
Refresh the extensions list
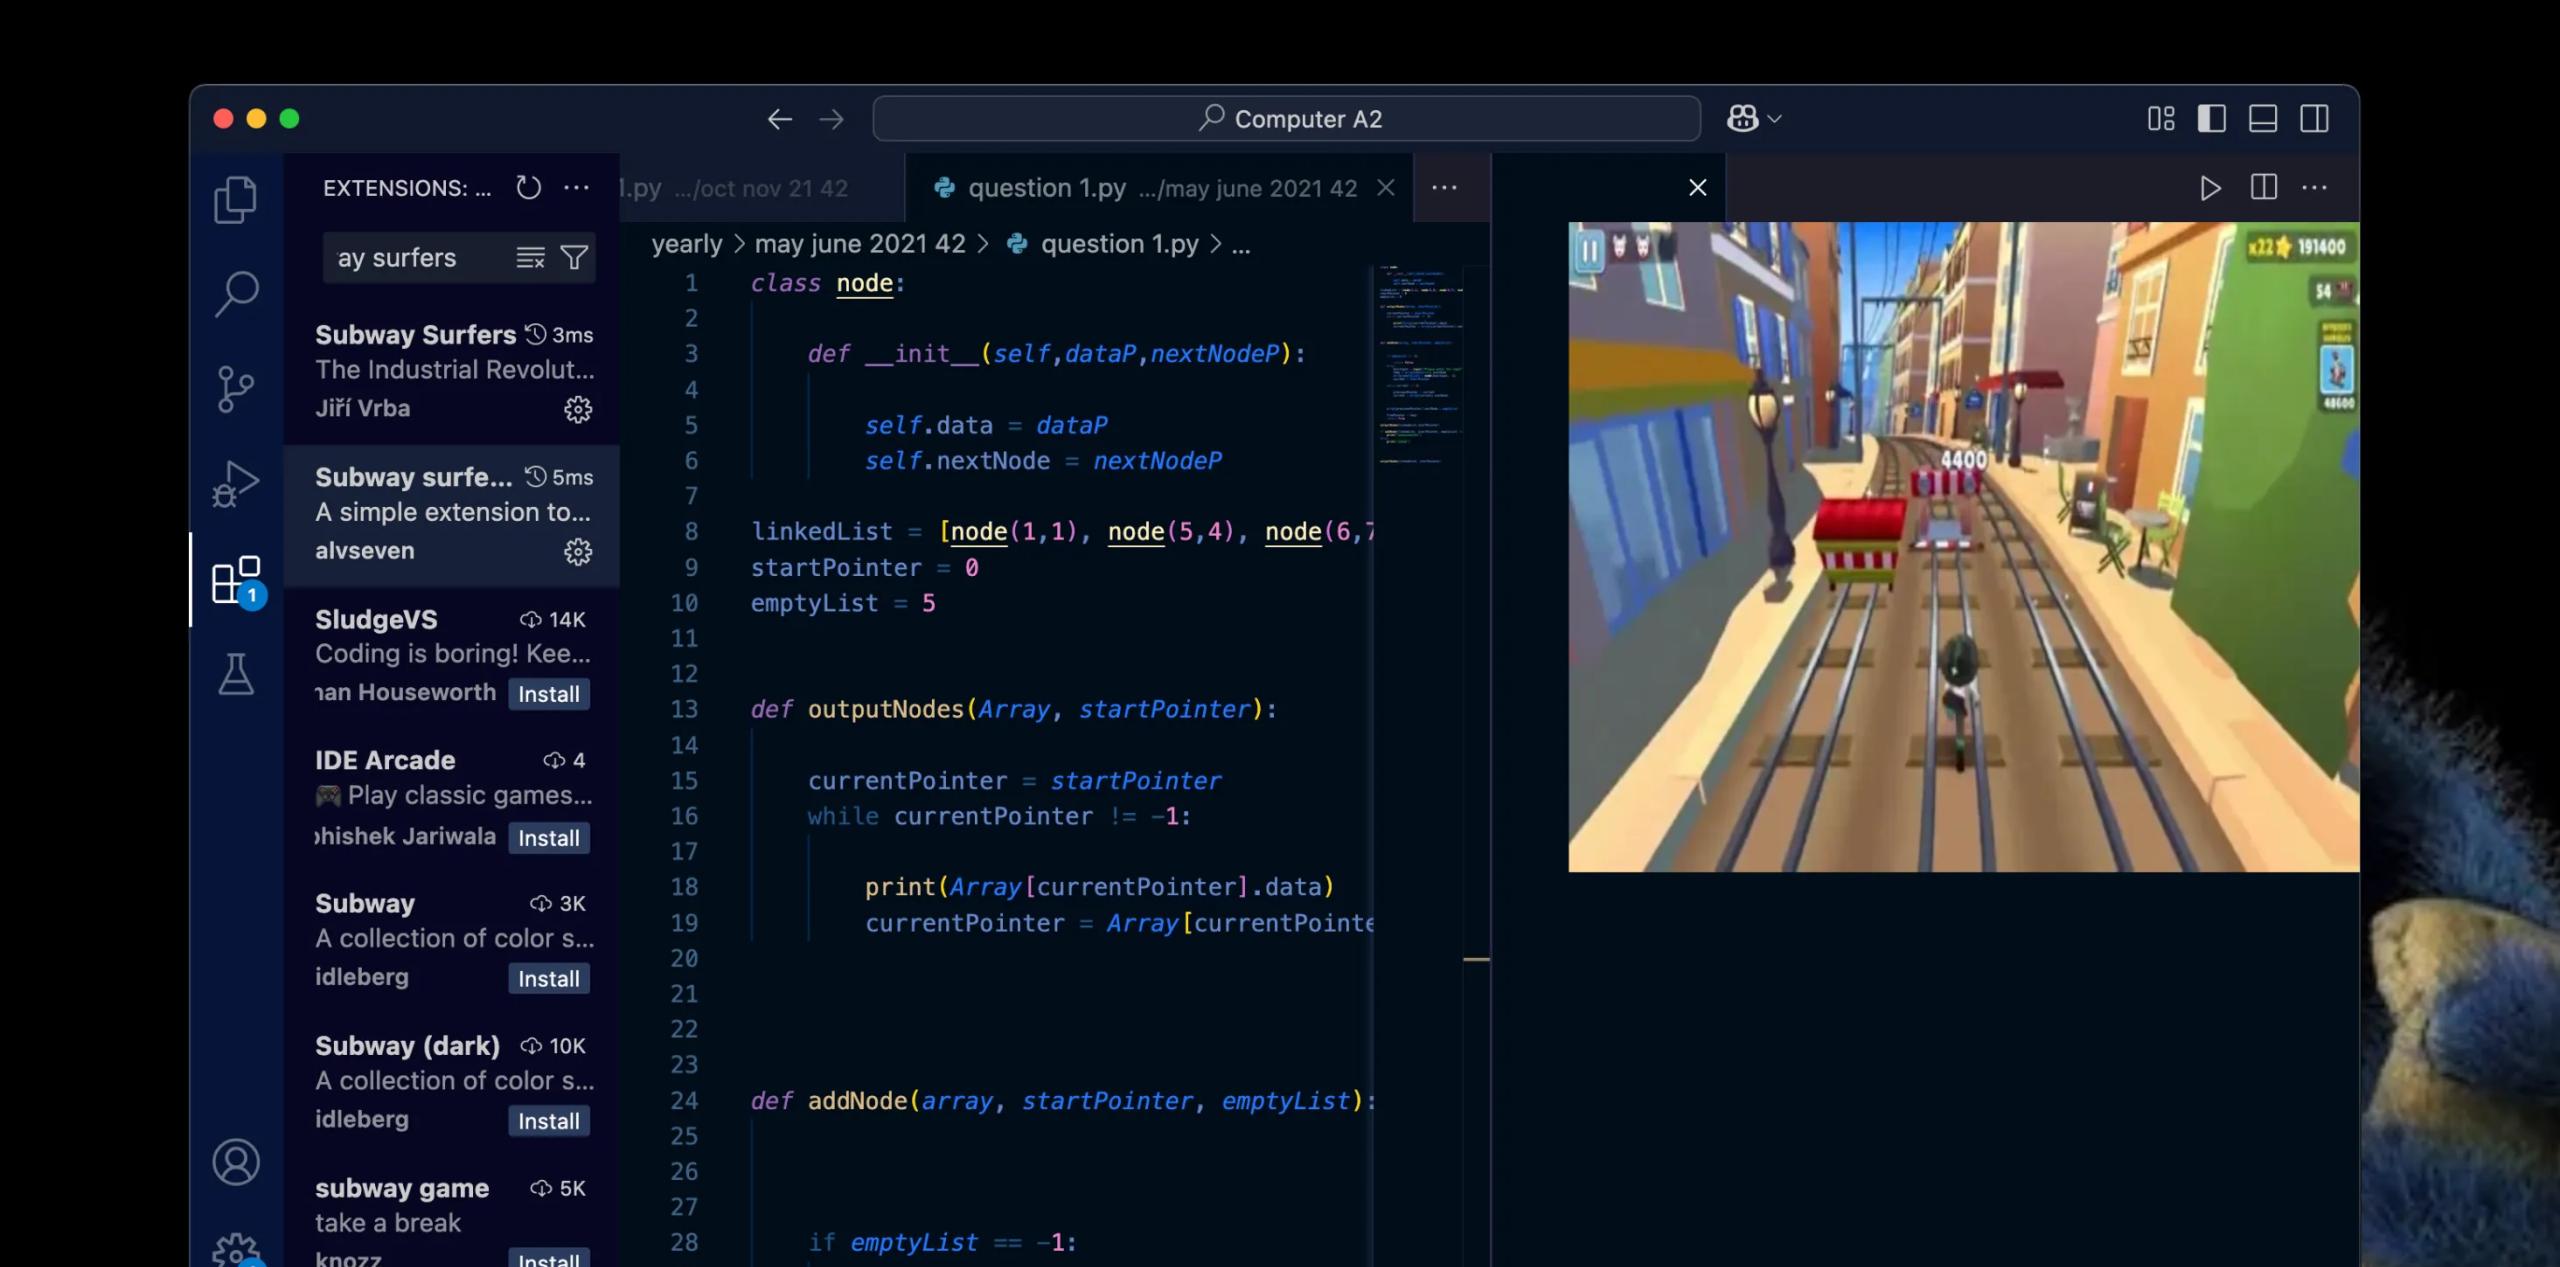528,187
